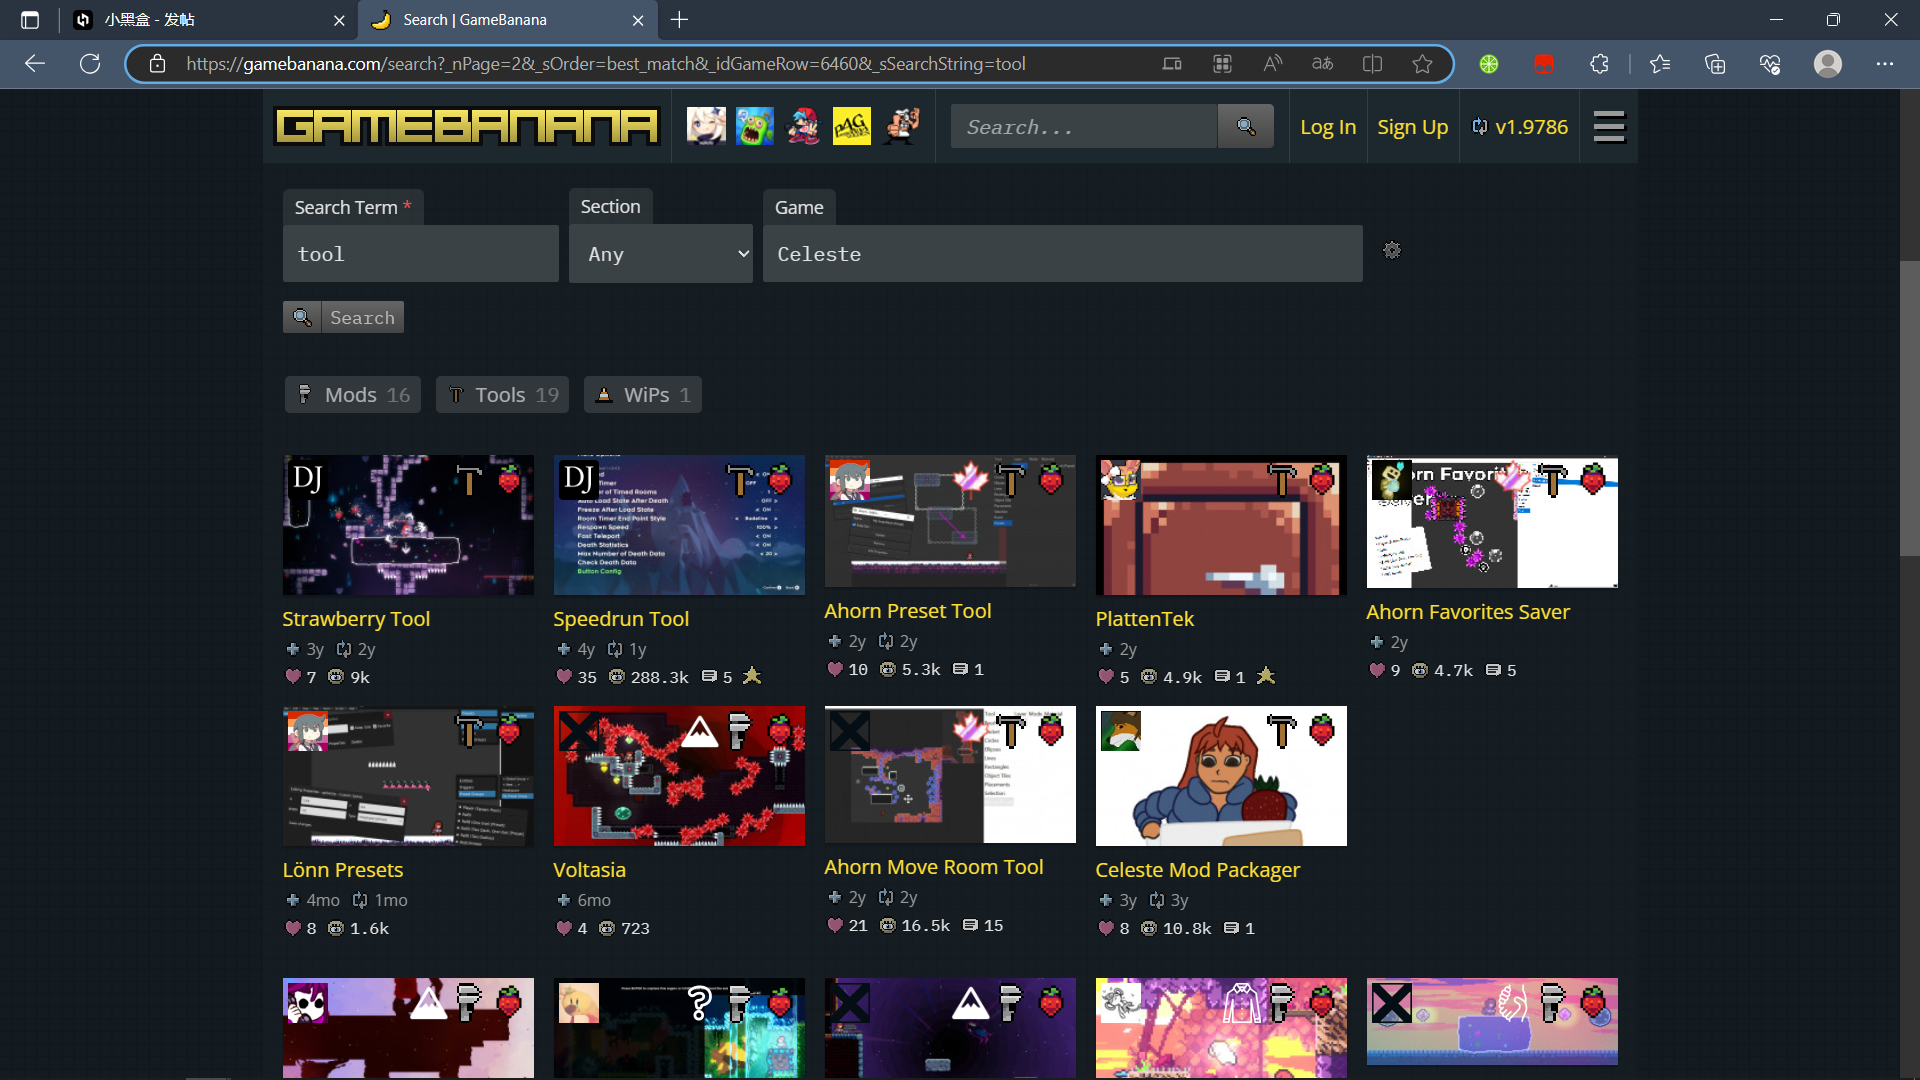
Task: Open browser profile avatar
Action: (1828, 64)
